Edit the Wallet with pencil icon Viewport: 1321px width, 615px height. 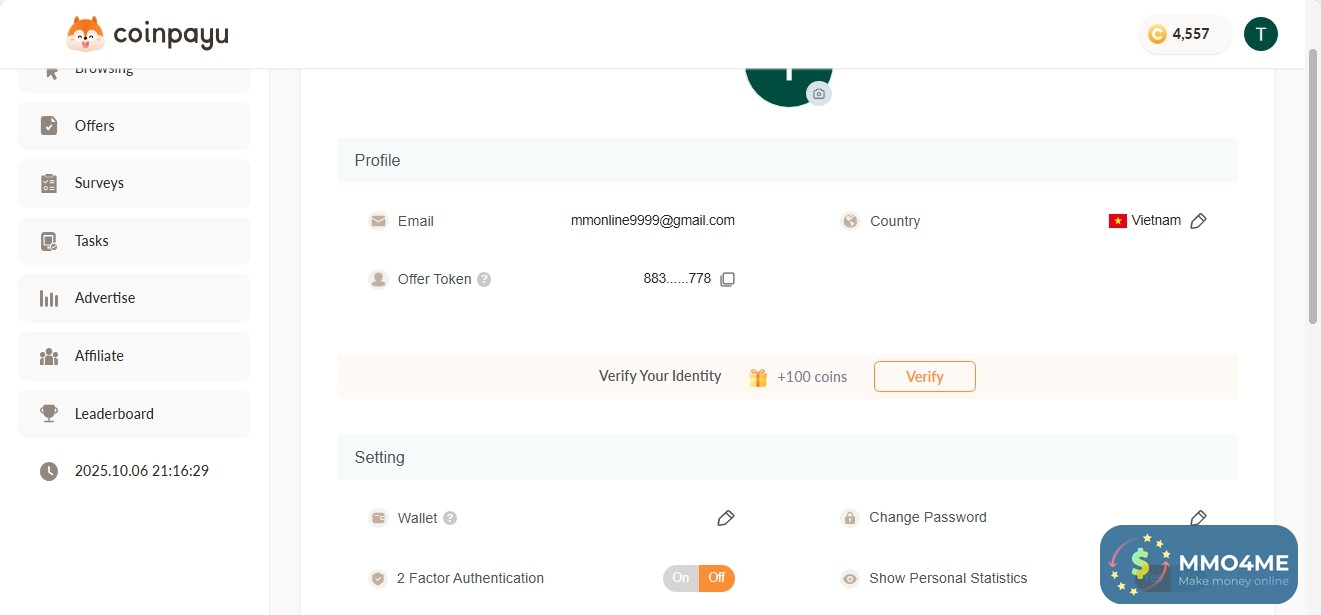(x=726, y=518)
